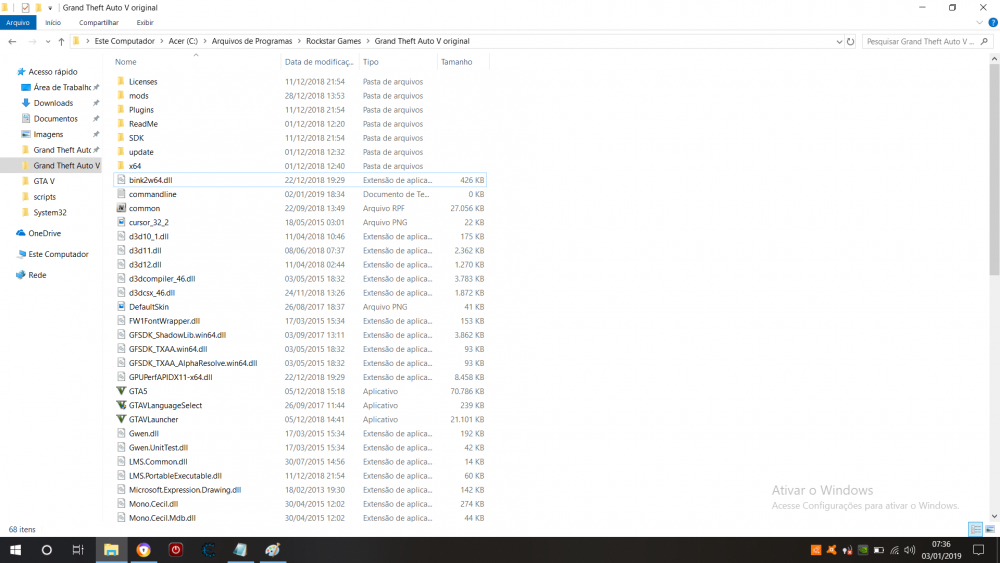The image size is (1000, 563).
Task: Select the x64 folder icon
Action: tap(121, 166)
